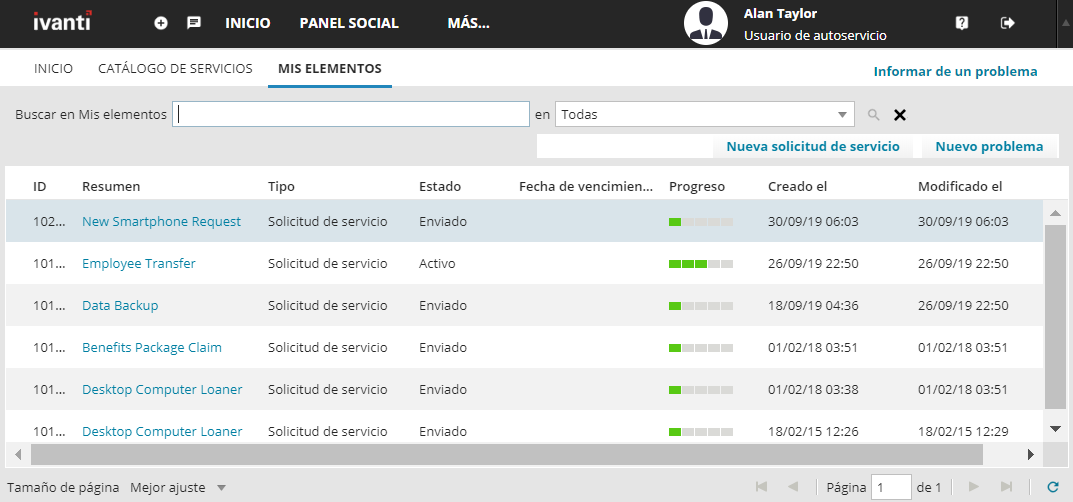Image resolution: width=1073 pixels, height=502 pixels.
Task: Click the logout exit icon
Action: 1007,23
